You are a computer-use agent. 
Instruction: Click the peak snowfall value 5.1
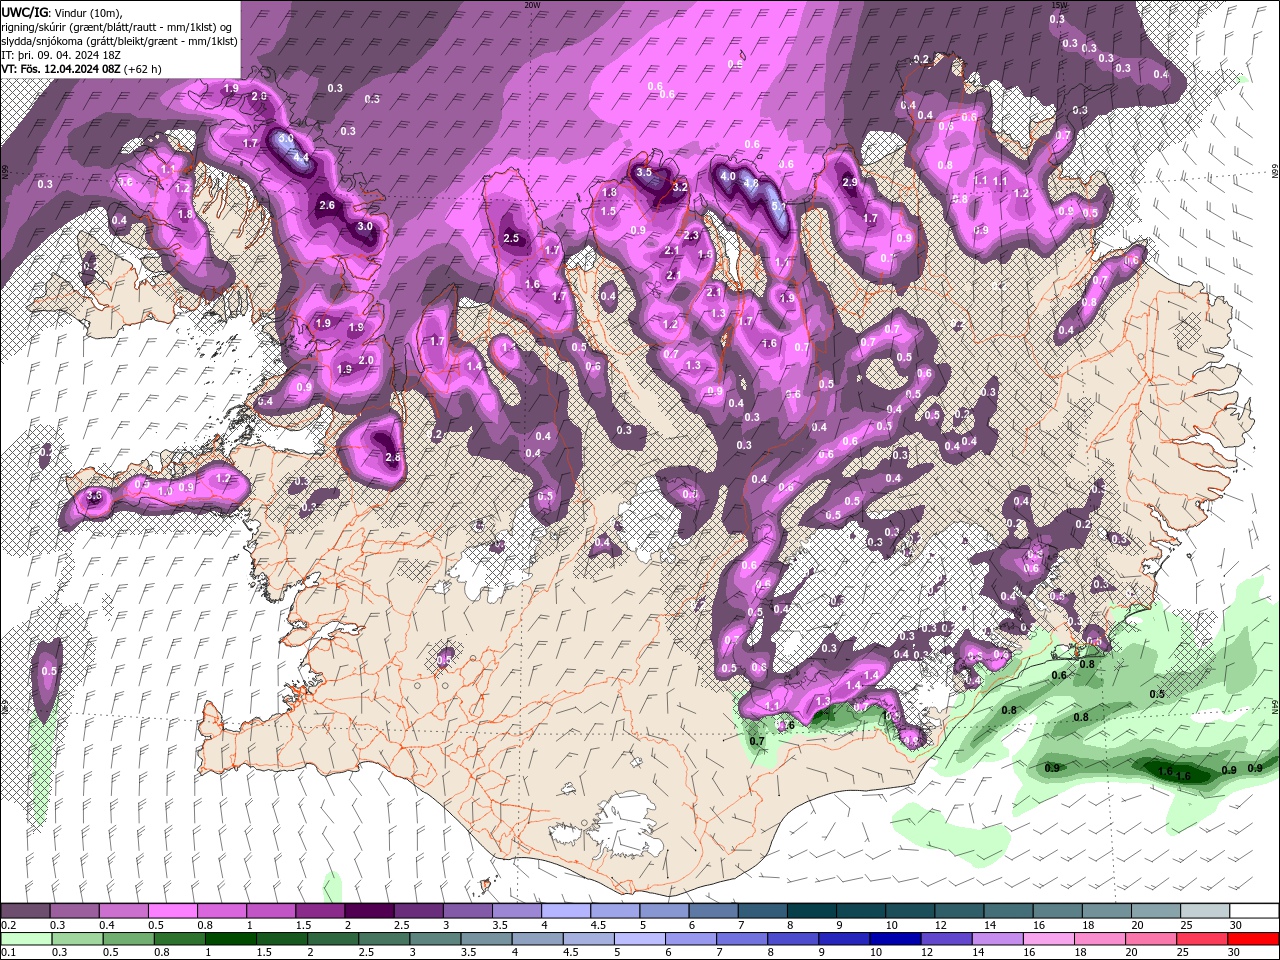coord(778,206)
